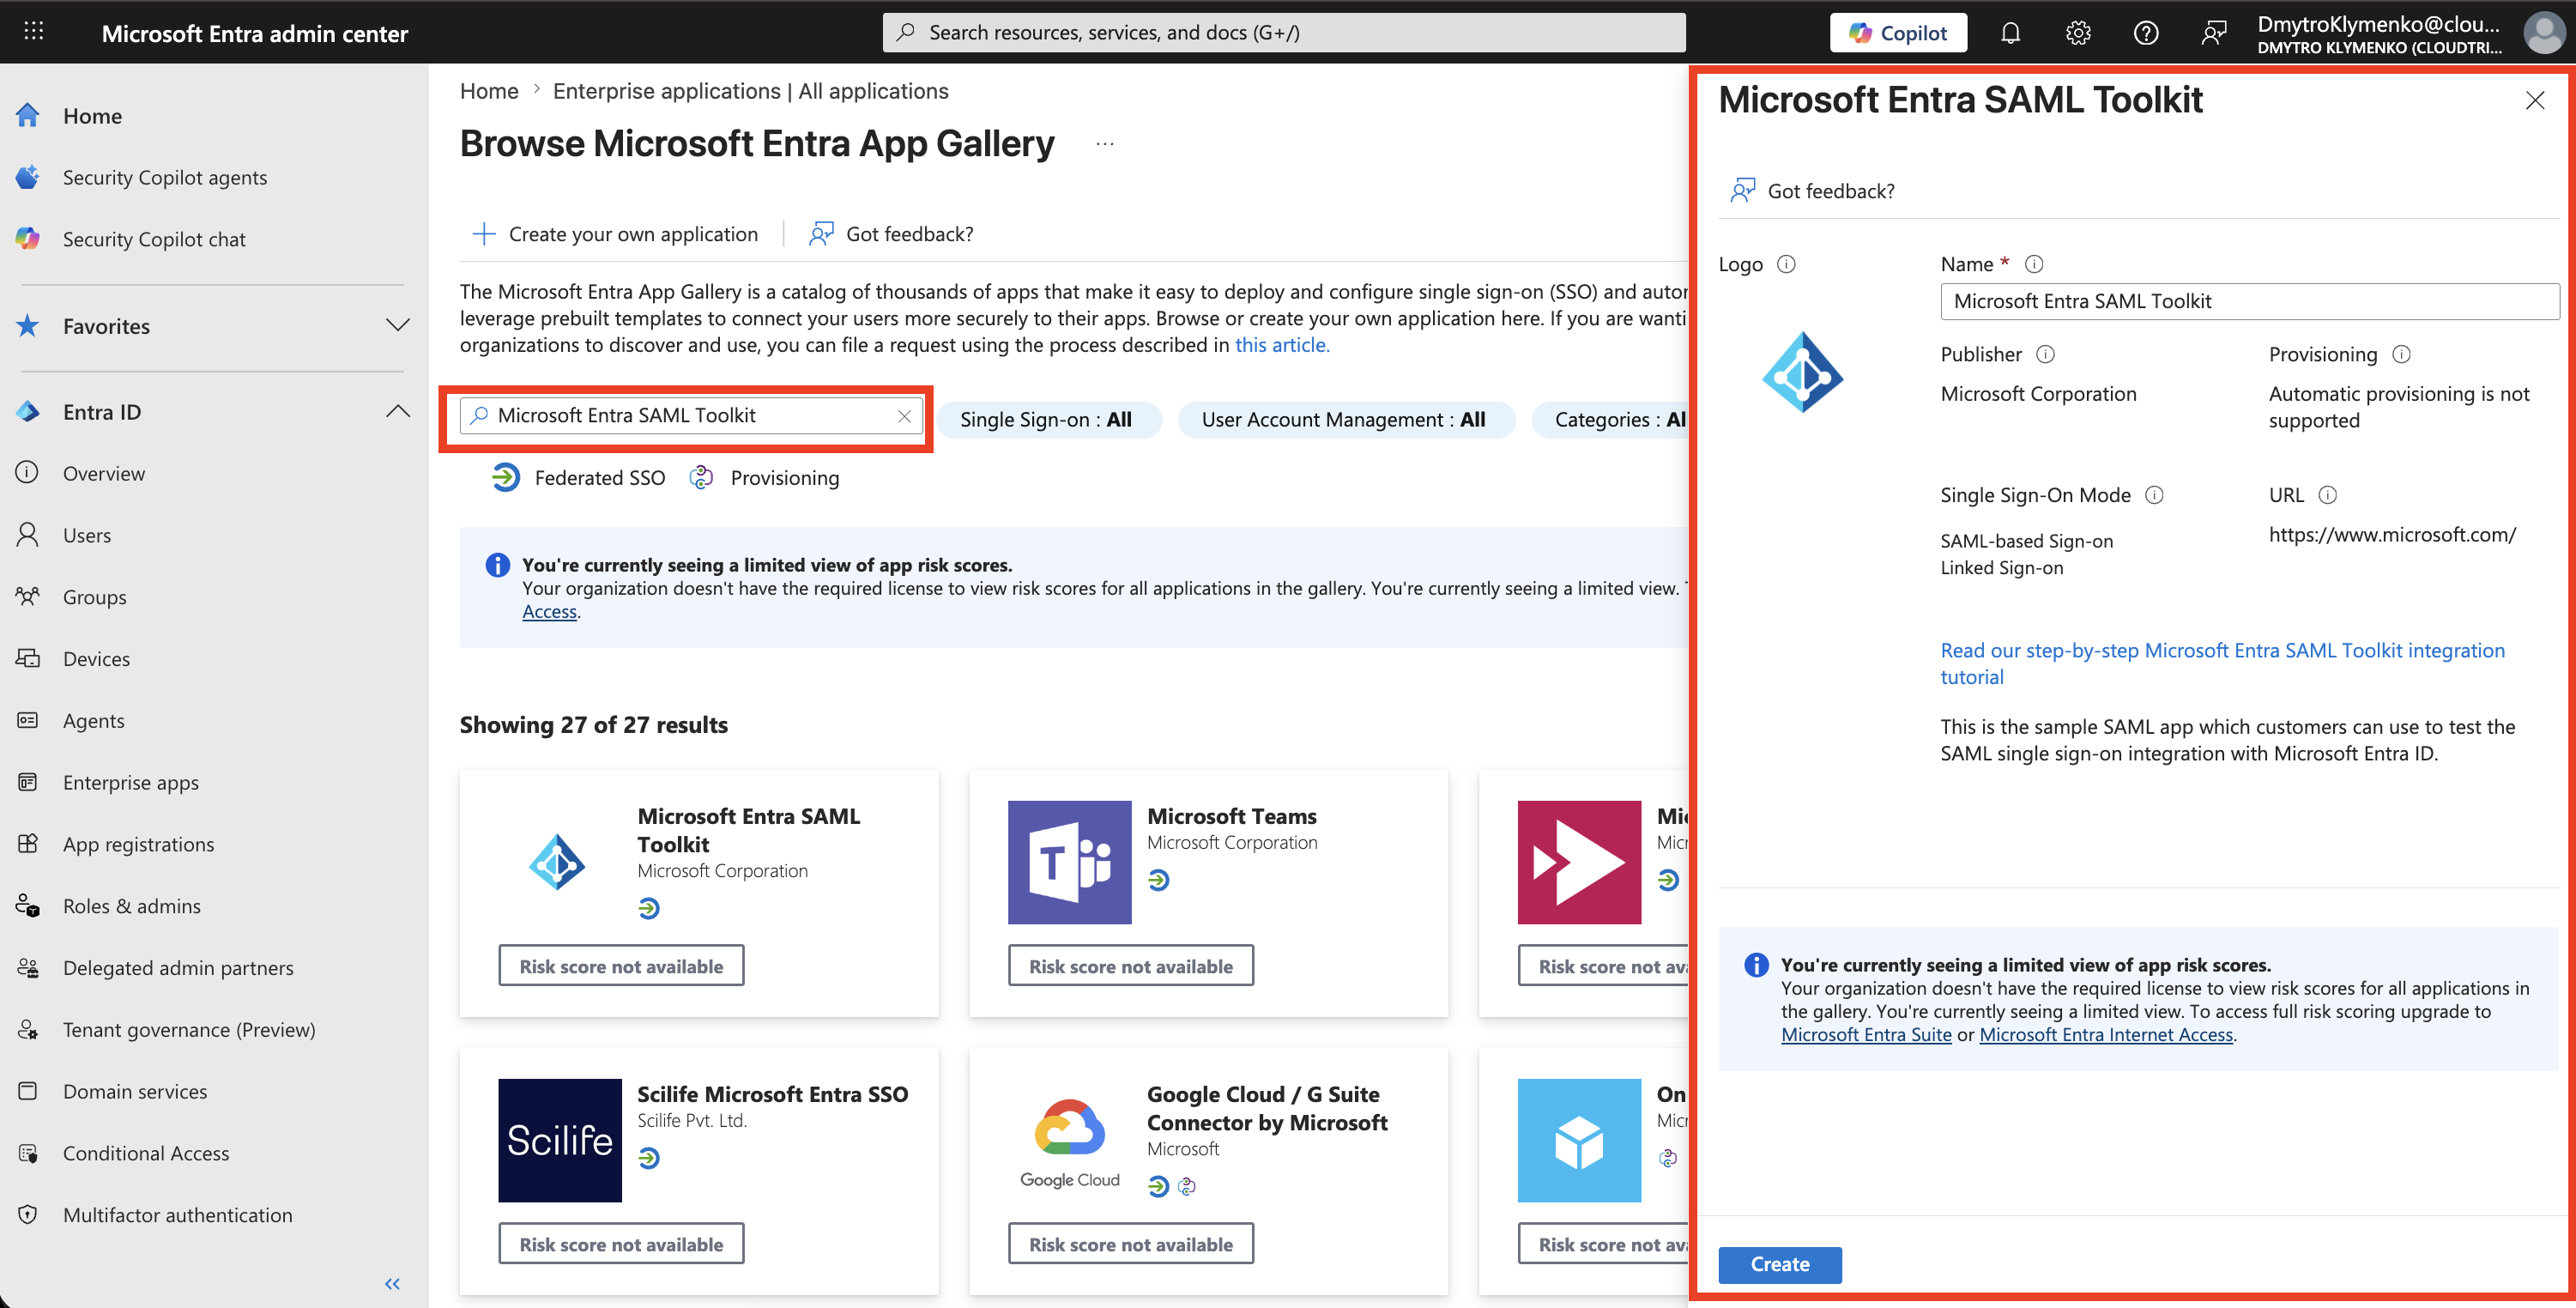
Task: Click the Tenant governance (Preview) icon
Action: click(x=28, y=1030)
